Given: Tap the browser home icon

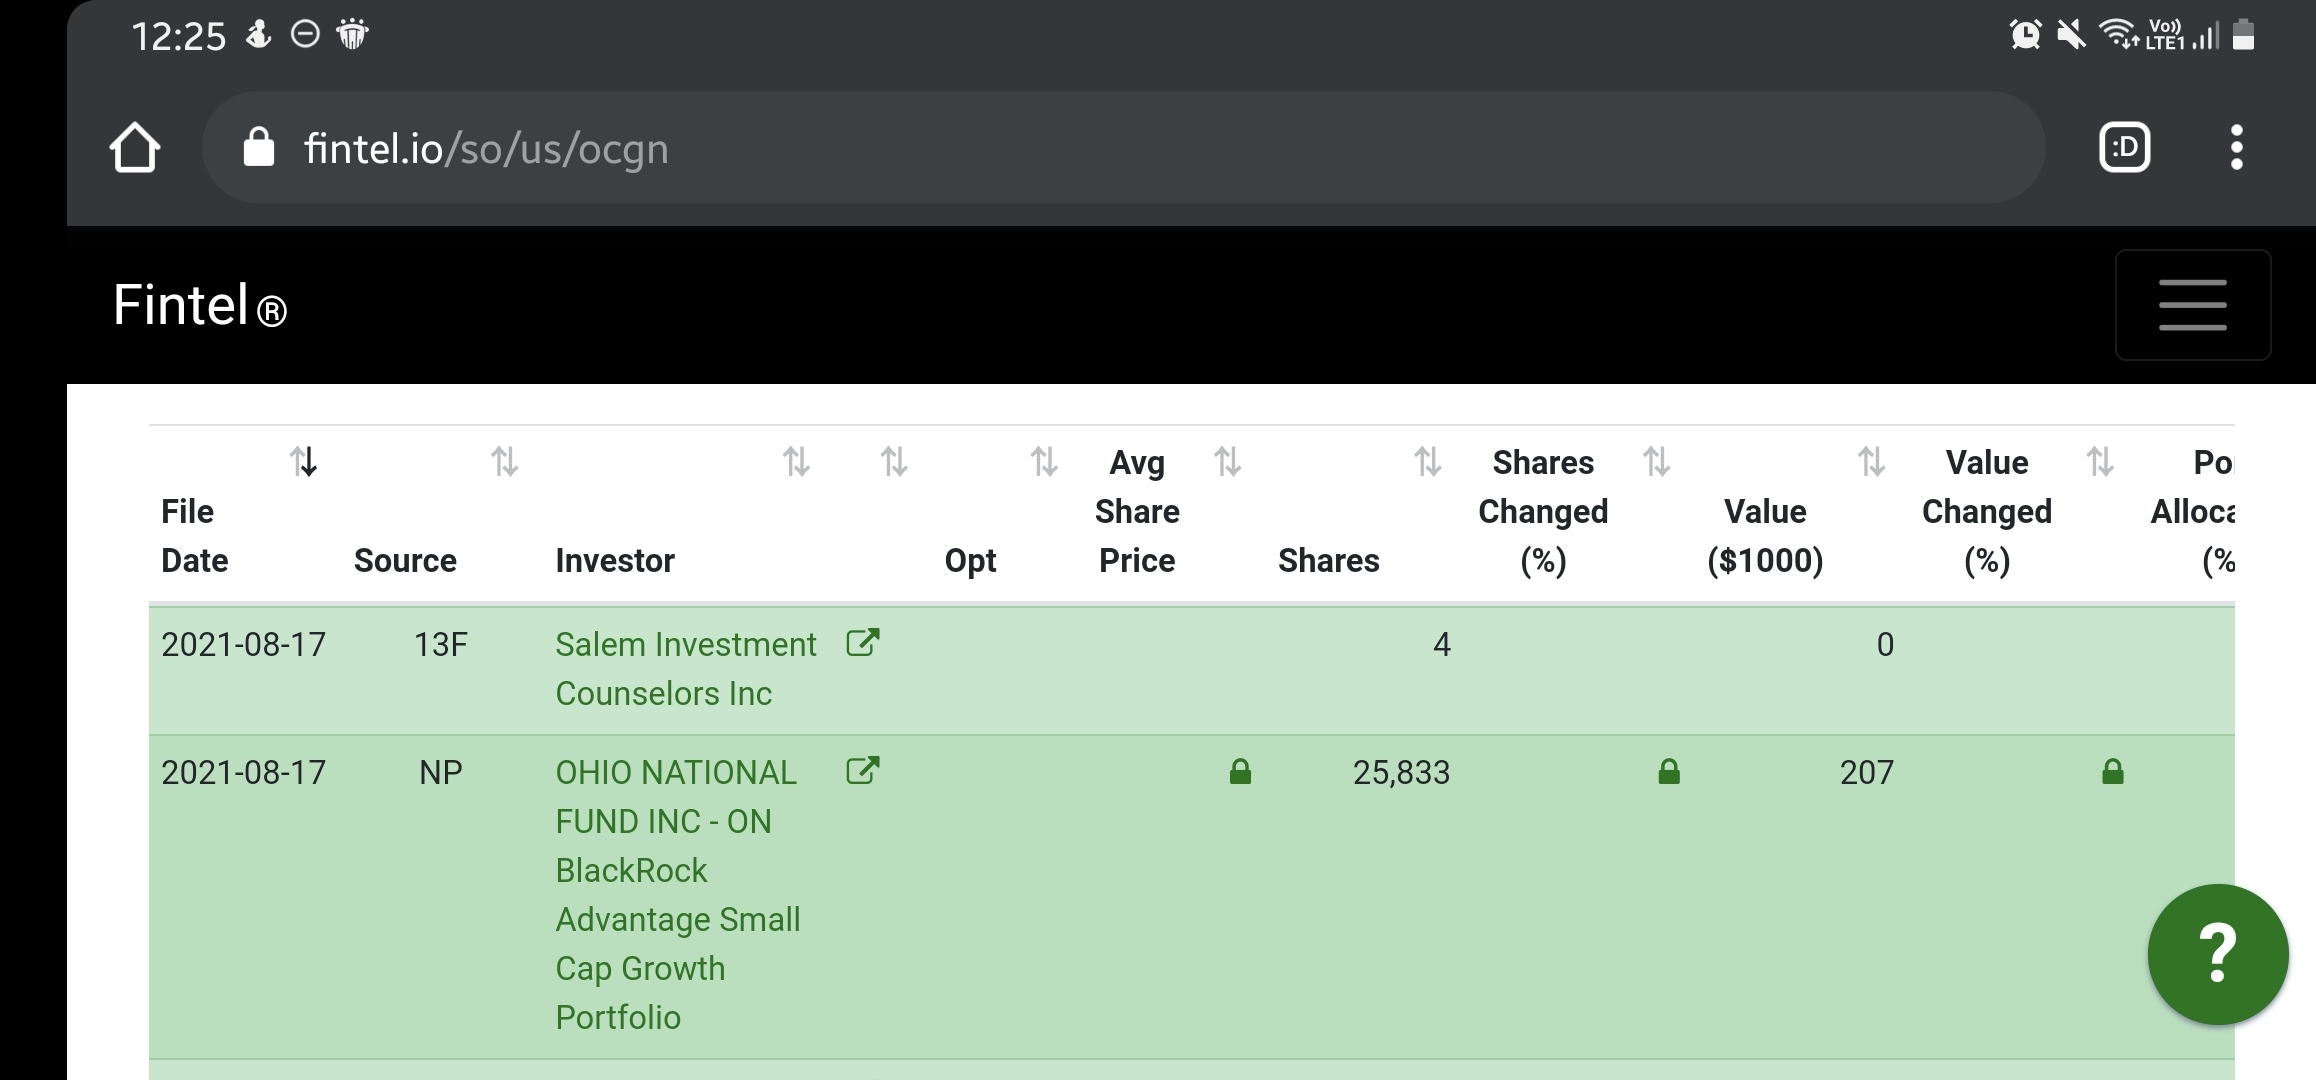Looking at the screenshot, I should point(135,148).
